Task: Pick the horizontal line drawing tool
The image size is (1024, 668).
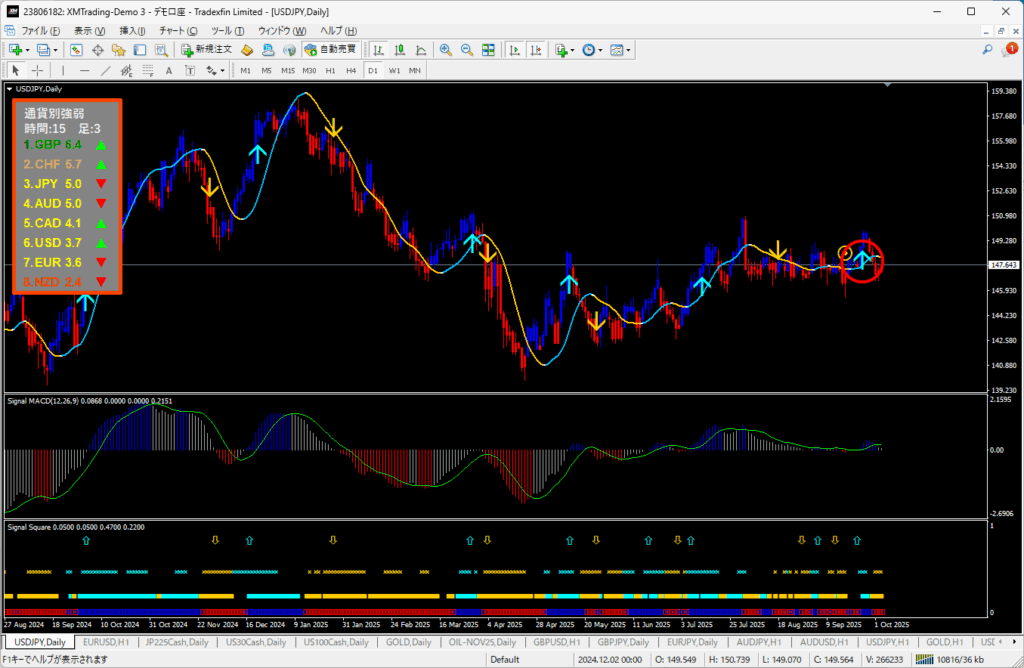Action: [84, 70]
